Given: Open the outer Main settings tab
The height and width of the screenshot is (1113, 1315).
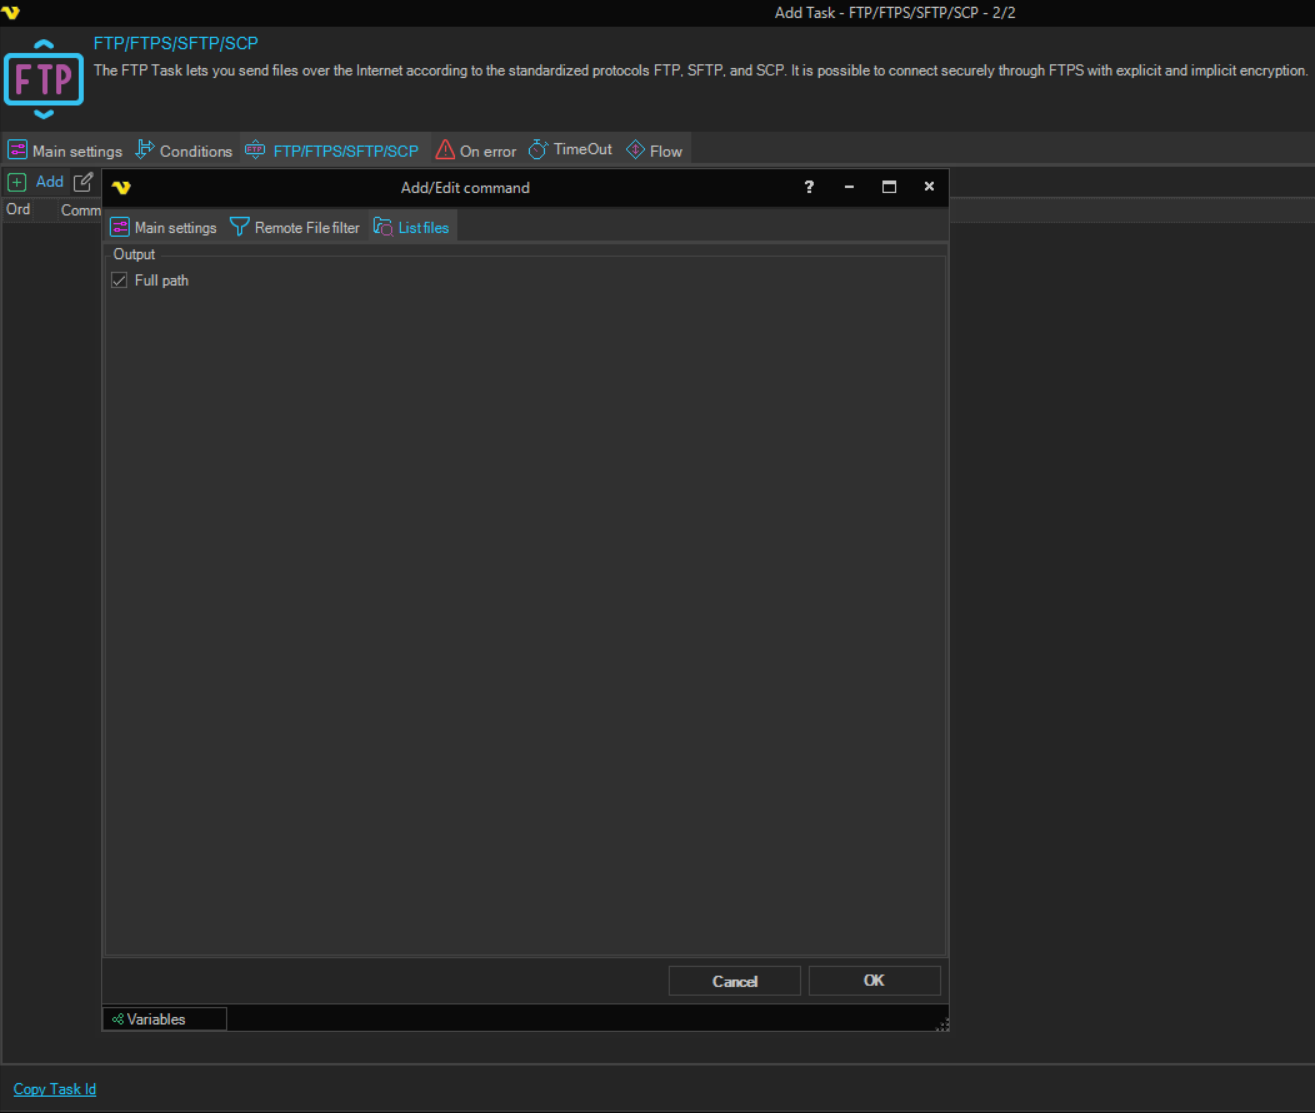Looking at the screenshot, I should click(x=66, y=151).
